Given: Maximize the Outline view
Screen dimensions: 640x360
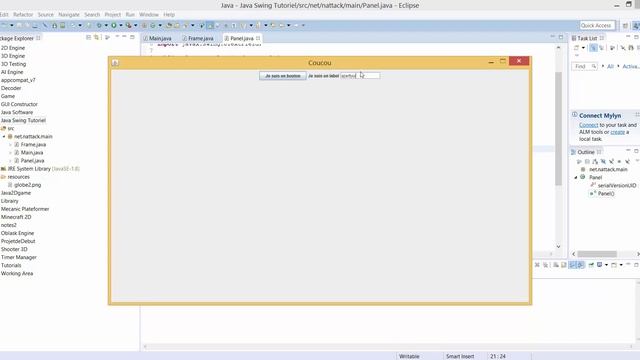Looking at the screenshot, I should pyautogui.click(x=636, y=151).
